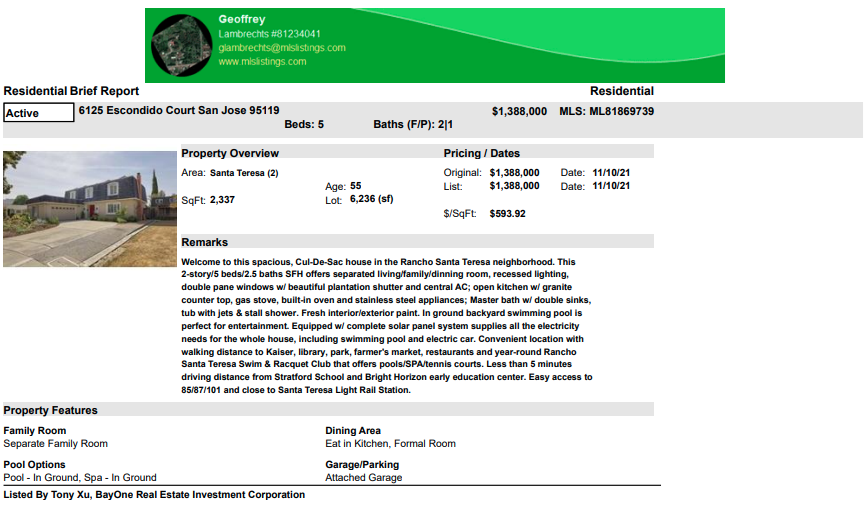Click the Pool Options feature label
This screenshot has height=523, width=864.
pos(34,465)
